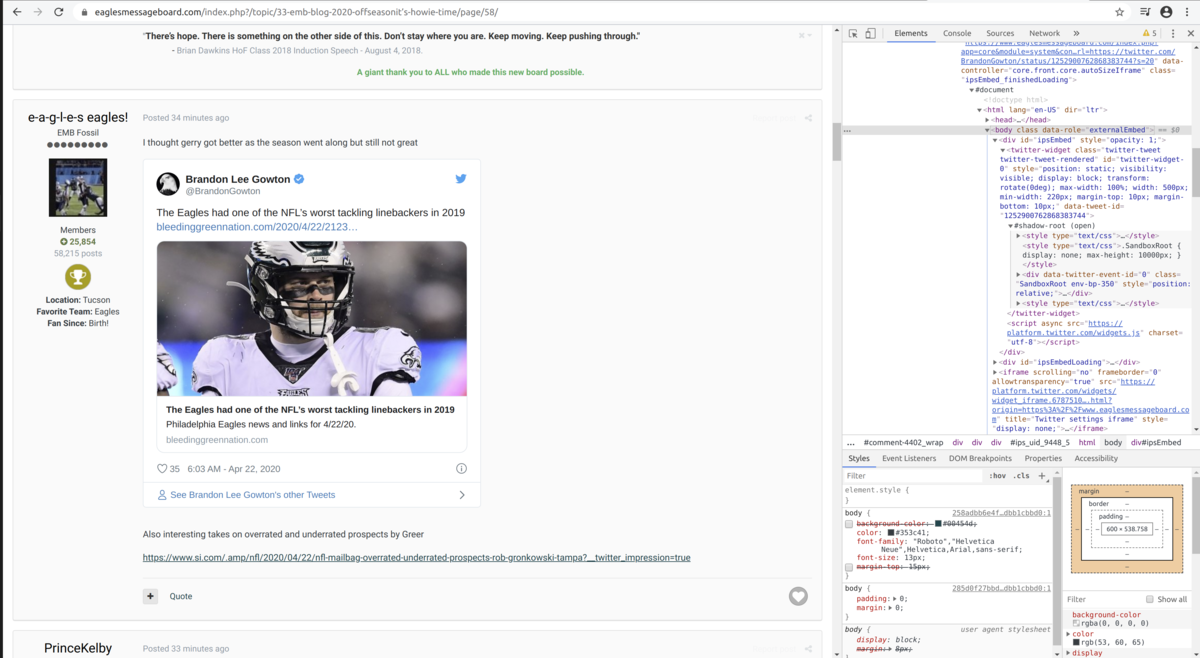Open DevTools three-dot customize menu
The height and width of the screenshot is (658, 1200).
pos(1173,33)
